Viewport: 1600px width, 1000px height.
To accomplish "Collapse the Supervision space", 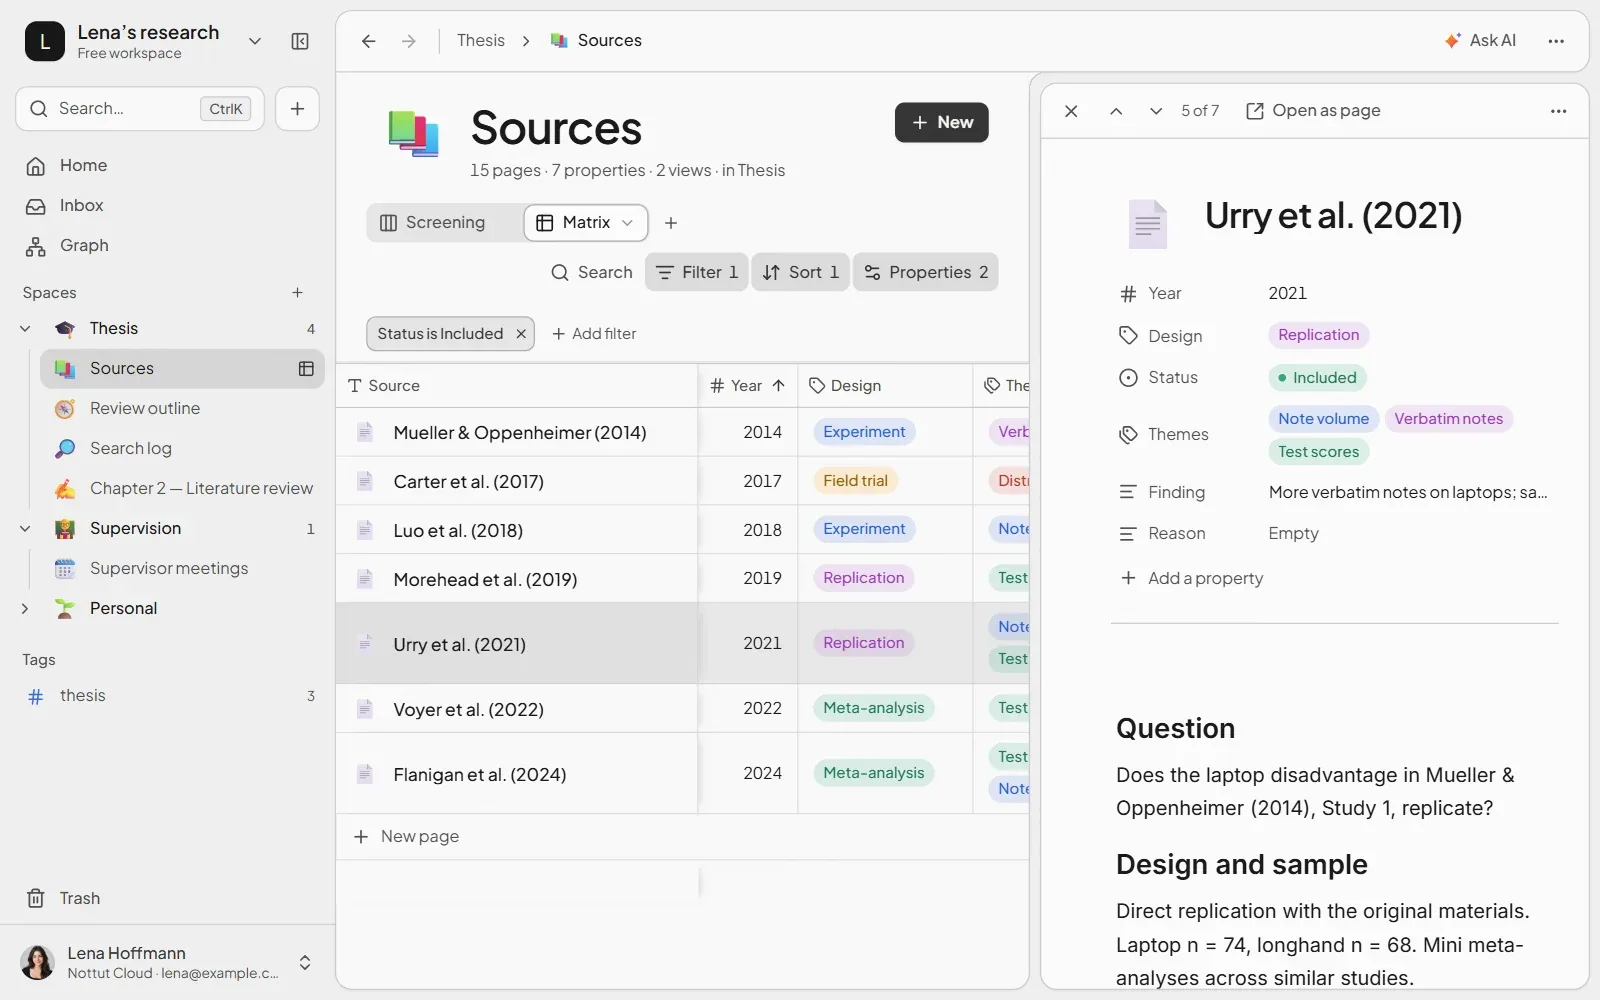I will point(25,529).
